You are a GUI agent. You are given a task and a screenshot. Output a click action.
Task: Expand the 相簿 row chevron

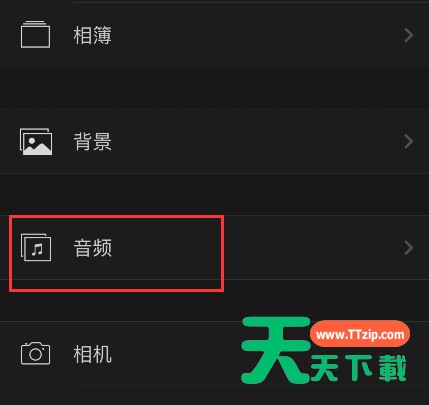click(x=408, y=35)
